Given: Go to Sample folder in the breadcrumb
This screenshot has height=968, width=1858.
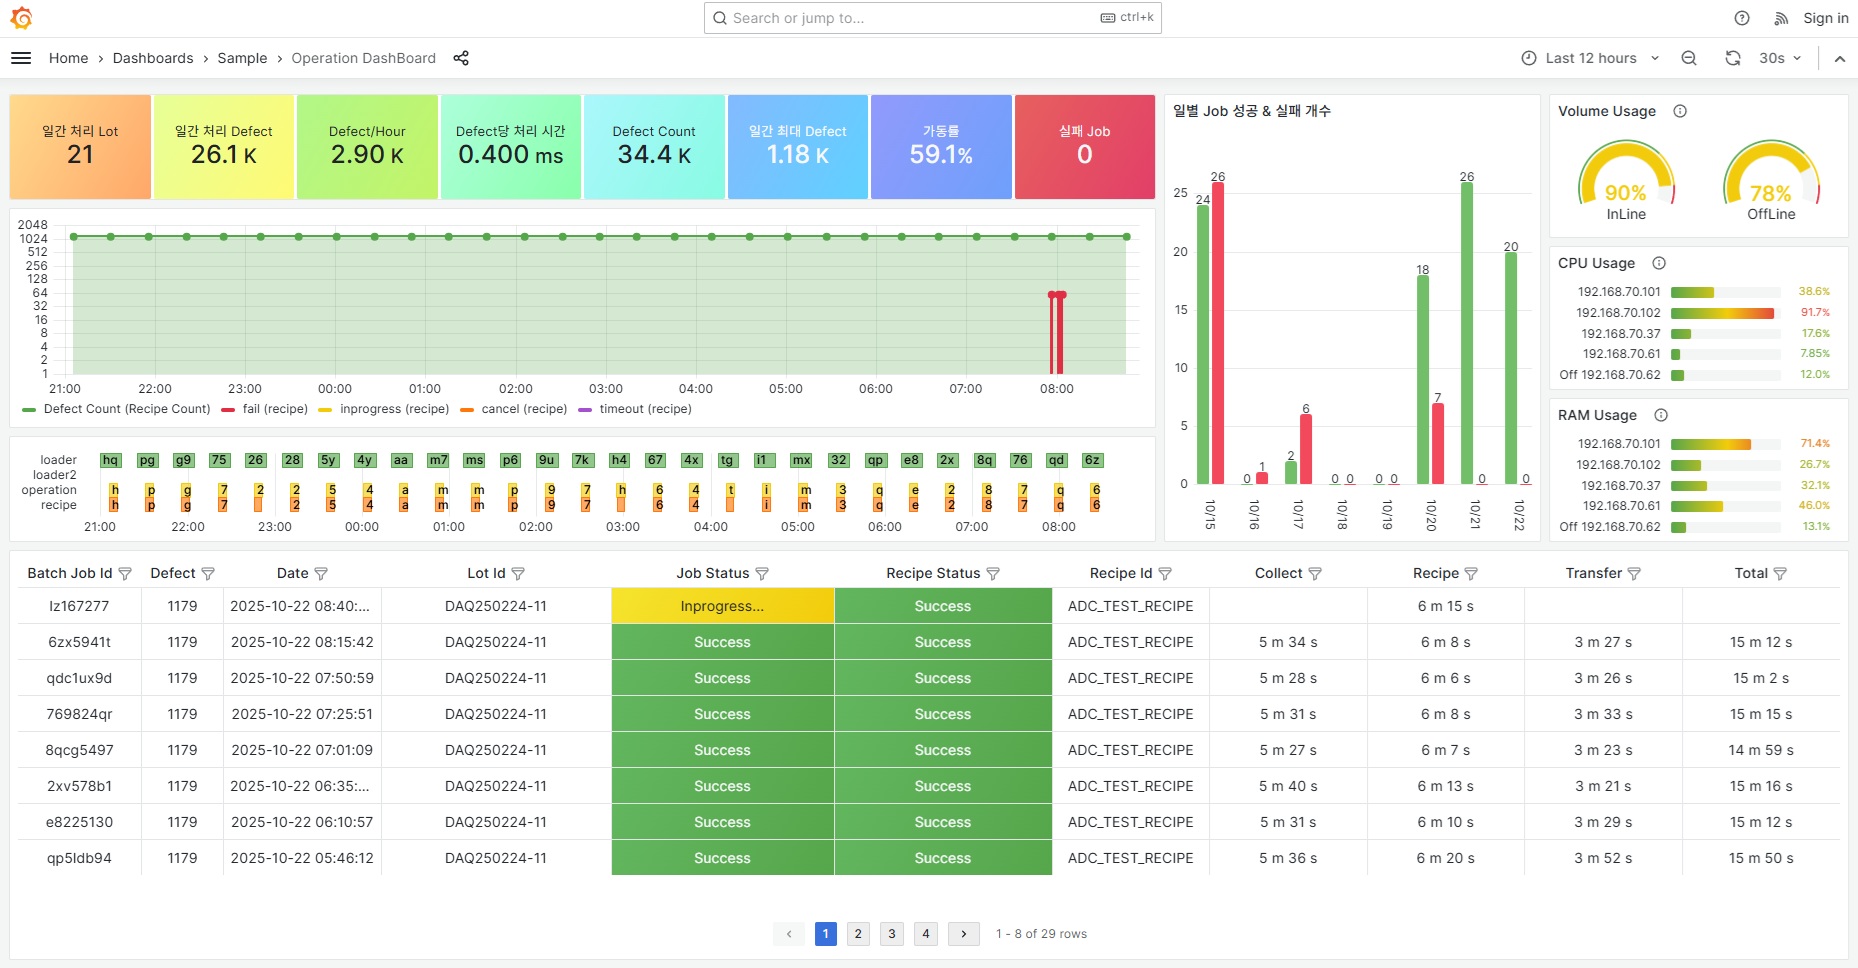Looking at the screenshot, I should click(x=242, y=58).
